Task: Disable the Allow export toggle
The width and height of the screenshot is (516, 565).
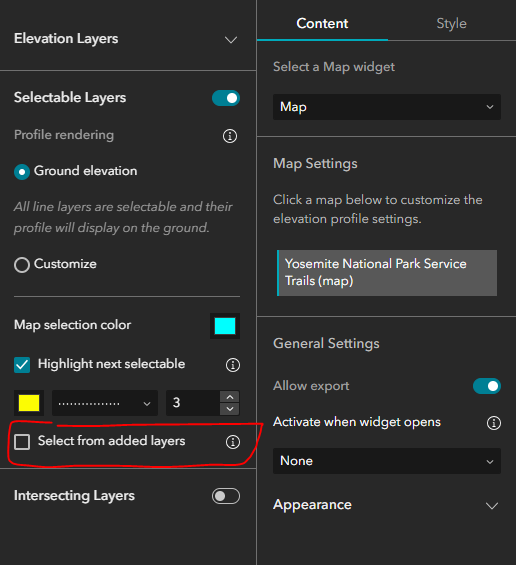Action: (x=487, y=386)
